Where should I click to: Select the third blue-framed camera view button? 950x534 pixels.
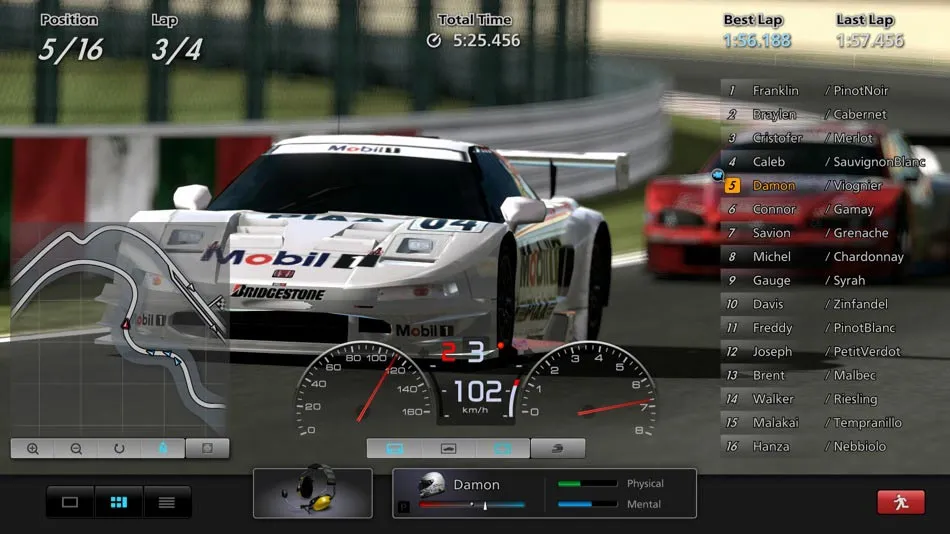coord(503,449)
